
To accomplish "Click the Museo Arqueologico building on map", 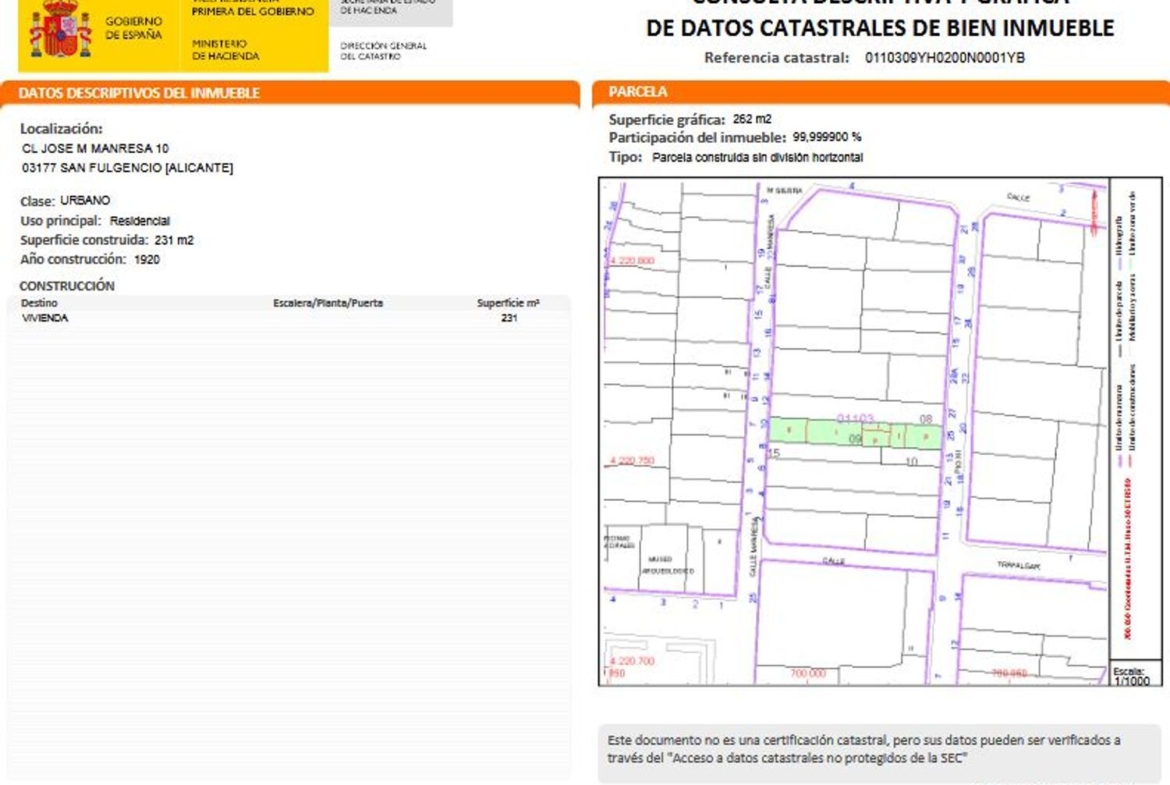I will pyautogui.click(x=660, y=565).
